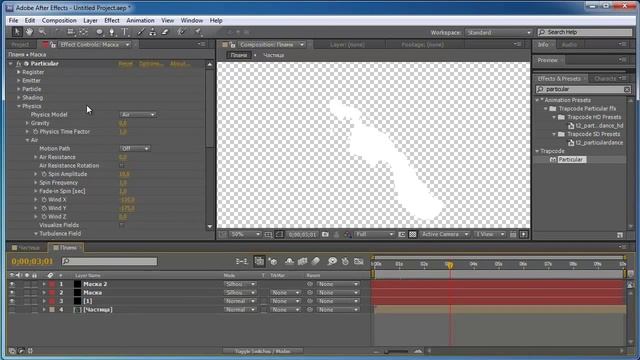Toggle Region of Interest in viewer

[x=402, y=234]
